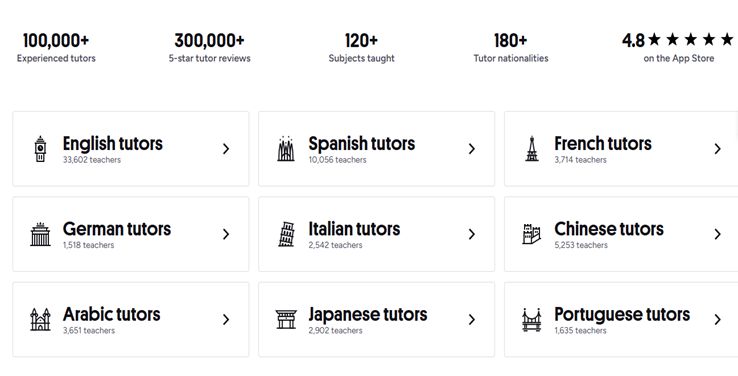738x376 pixels.
Task: Open the French tutors card title
Action: (x=602, y=144)
